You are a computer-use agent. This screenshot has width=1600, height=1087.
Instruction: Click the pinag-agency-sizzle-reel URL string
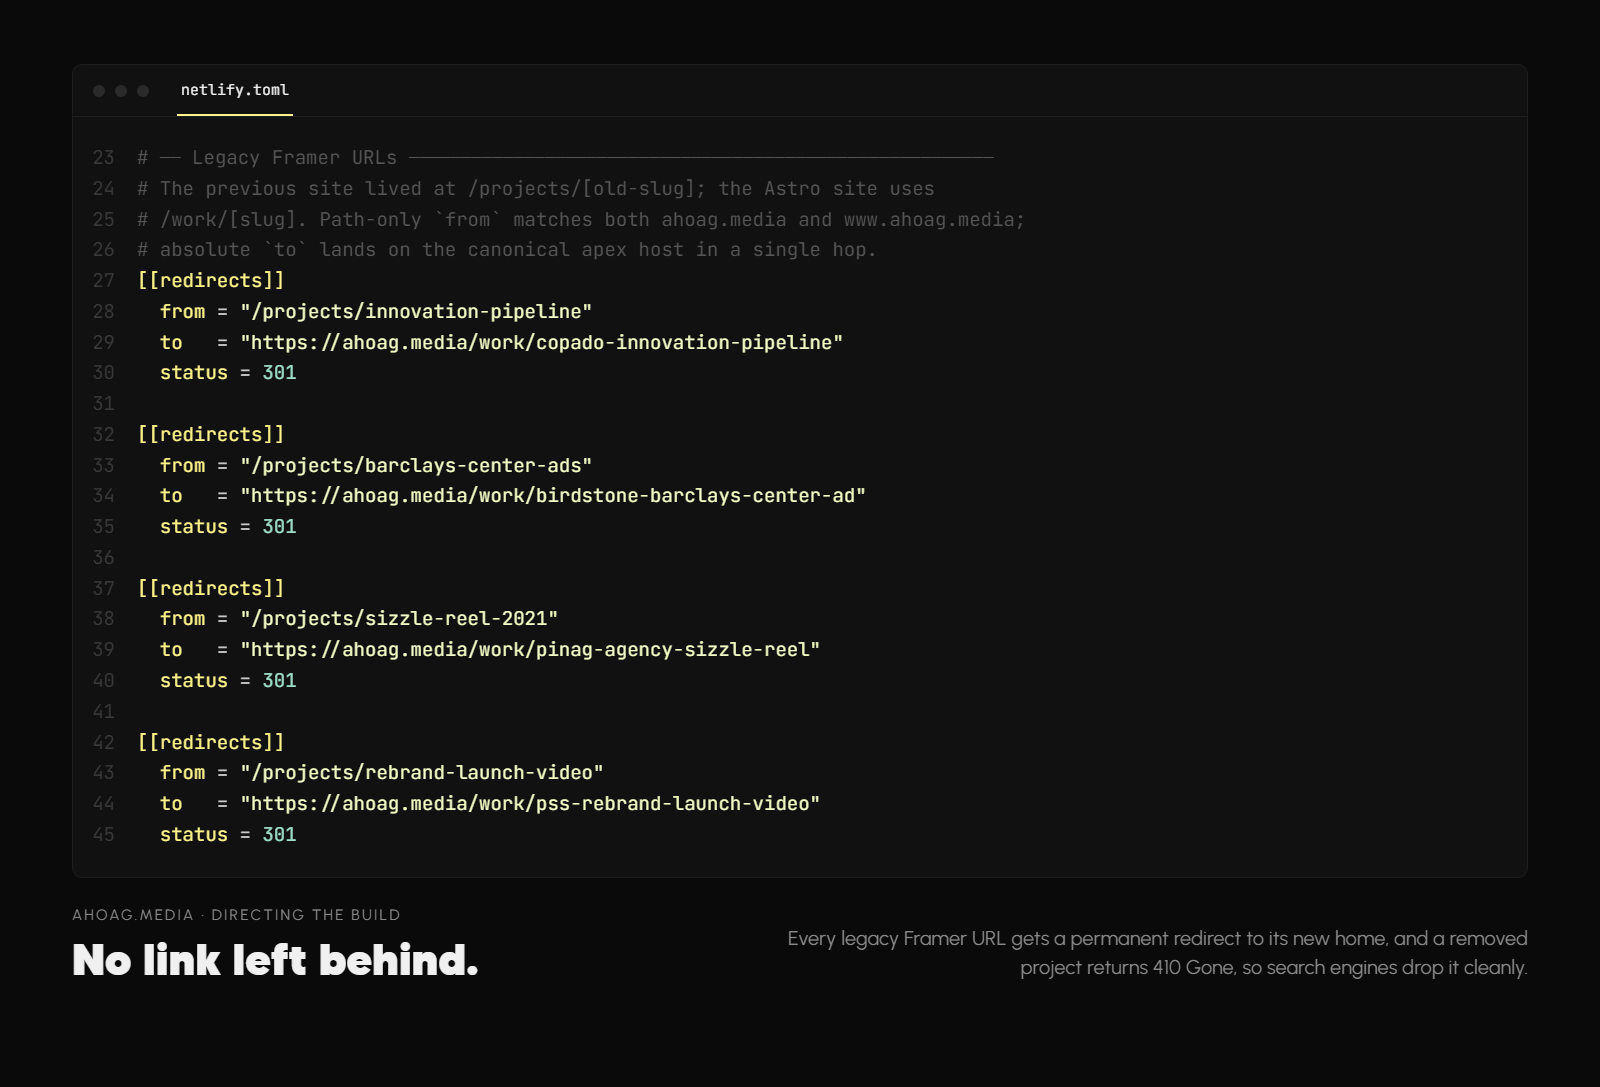coord(530,650)
